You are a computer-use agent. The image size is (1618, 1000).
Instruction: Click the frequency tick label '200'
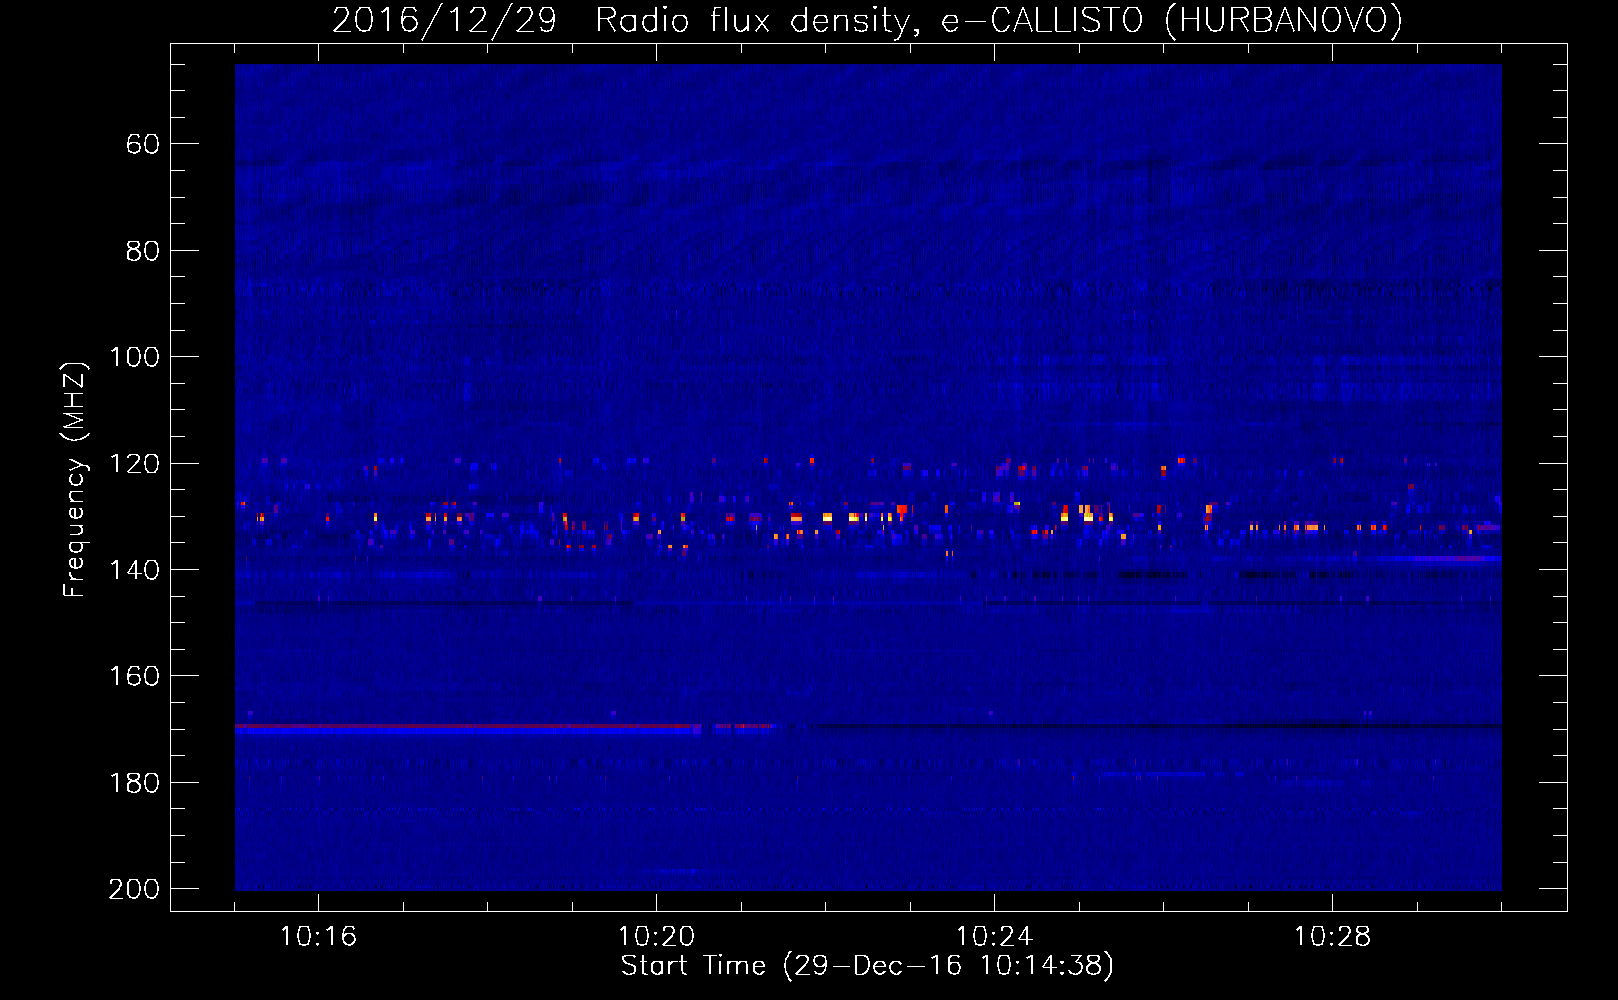pos(134,889)
